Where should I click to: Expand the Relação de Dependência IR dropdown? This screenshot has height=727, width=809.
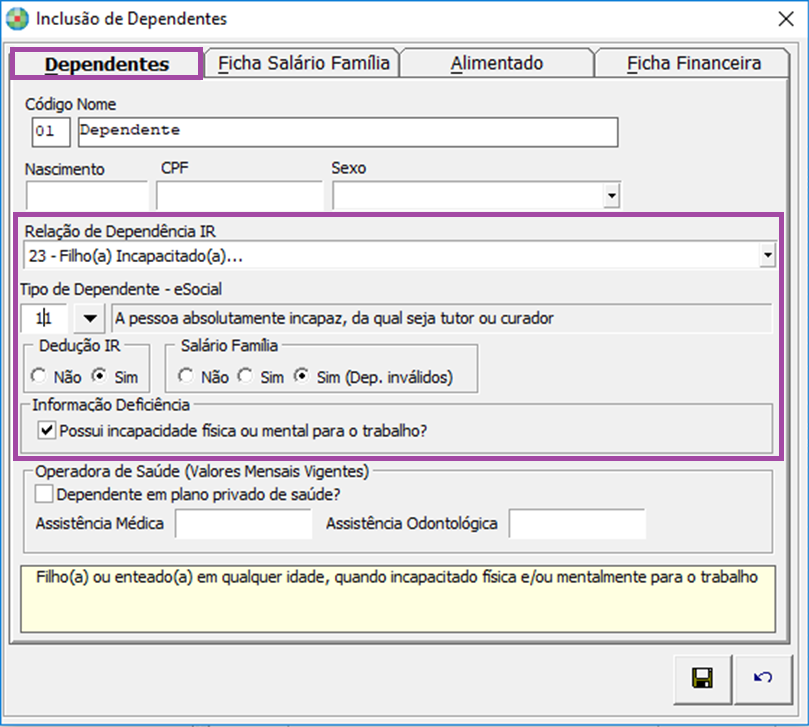pyautogui.click(x=767, y=255)
